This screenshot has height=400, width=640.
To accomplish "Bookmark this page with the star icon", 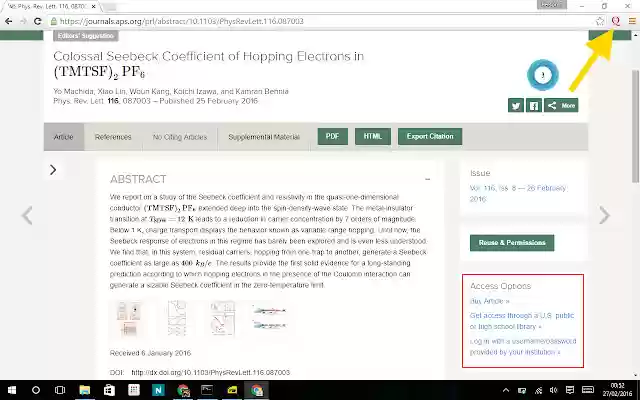I will (x=600, y=21).
